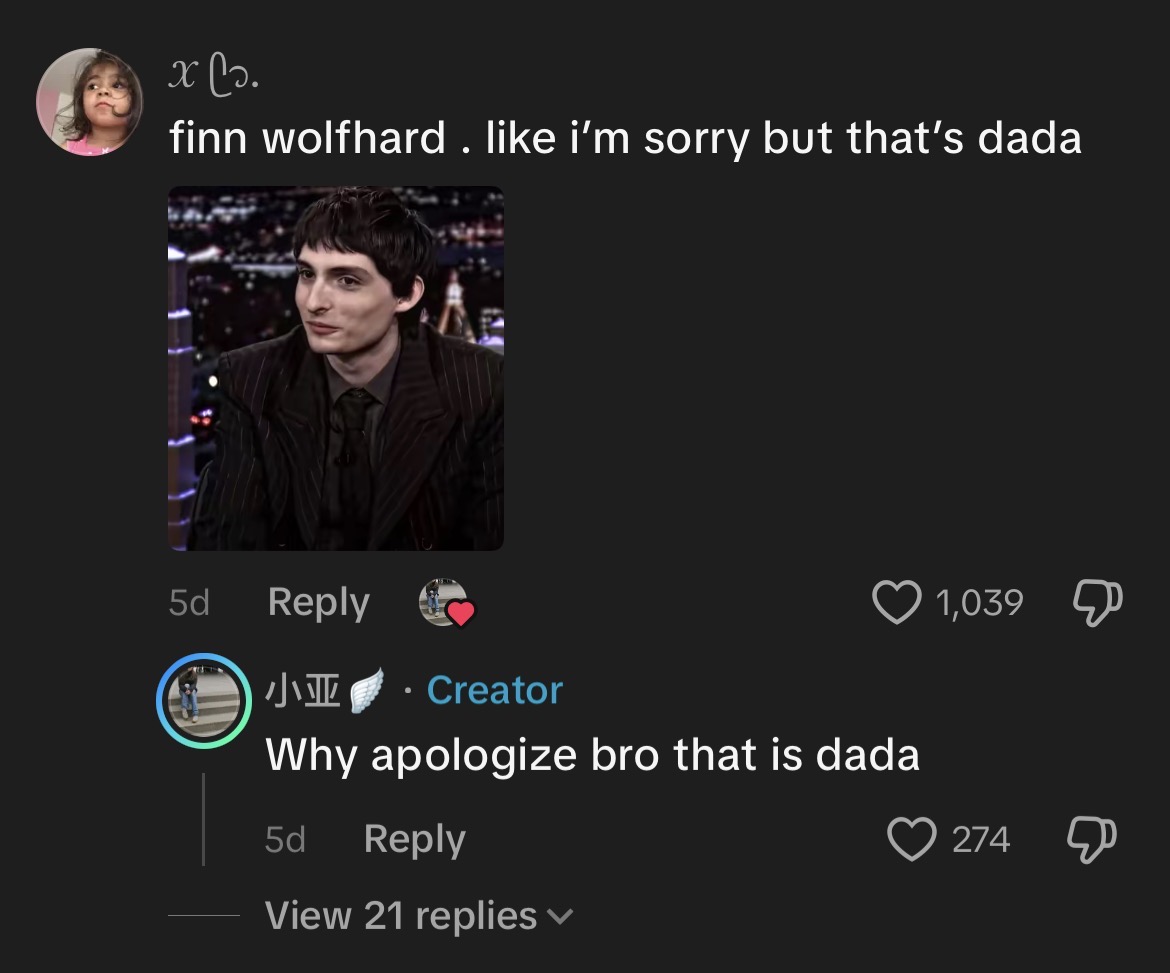Image resolution: width=1170 pixels, height=973 pixels.
Task: Open the 小亚 creator username
Action: pyautogui.click(x=303, y=690)
